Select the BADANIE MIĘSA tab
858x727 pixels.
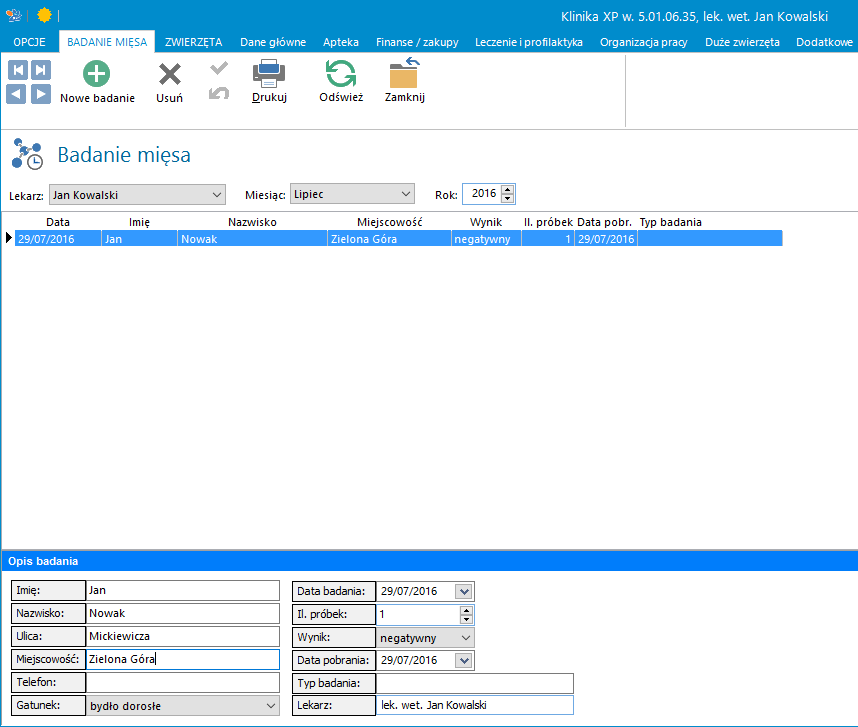107,42
